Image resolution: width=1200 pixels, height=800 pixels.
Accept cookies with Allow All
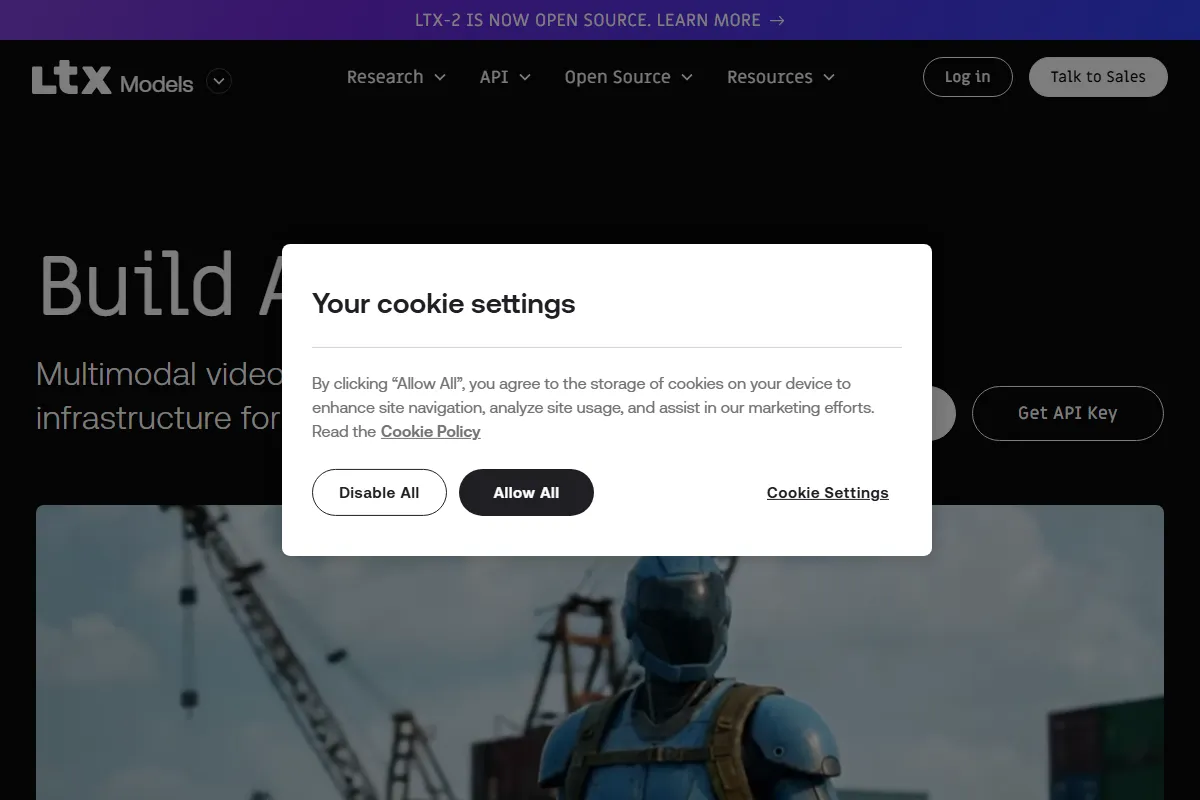coord(526,492)
